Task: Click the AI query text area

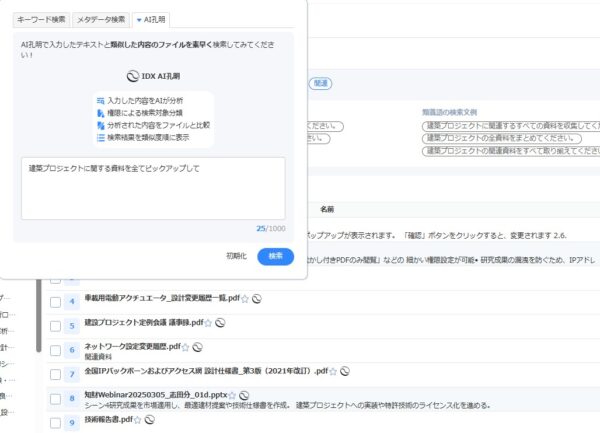Action: click(x=153, y=188)
